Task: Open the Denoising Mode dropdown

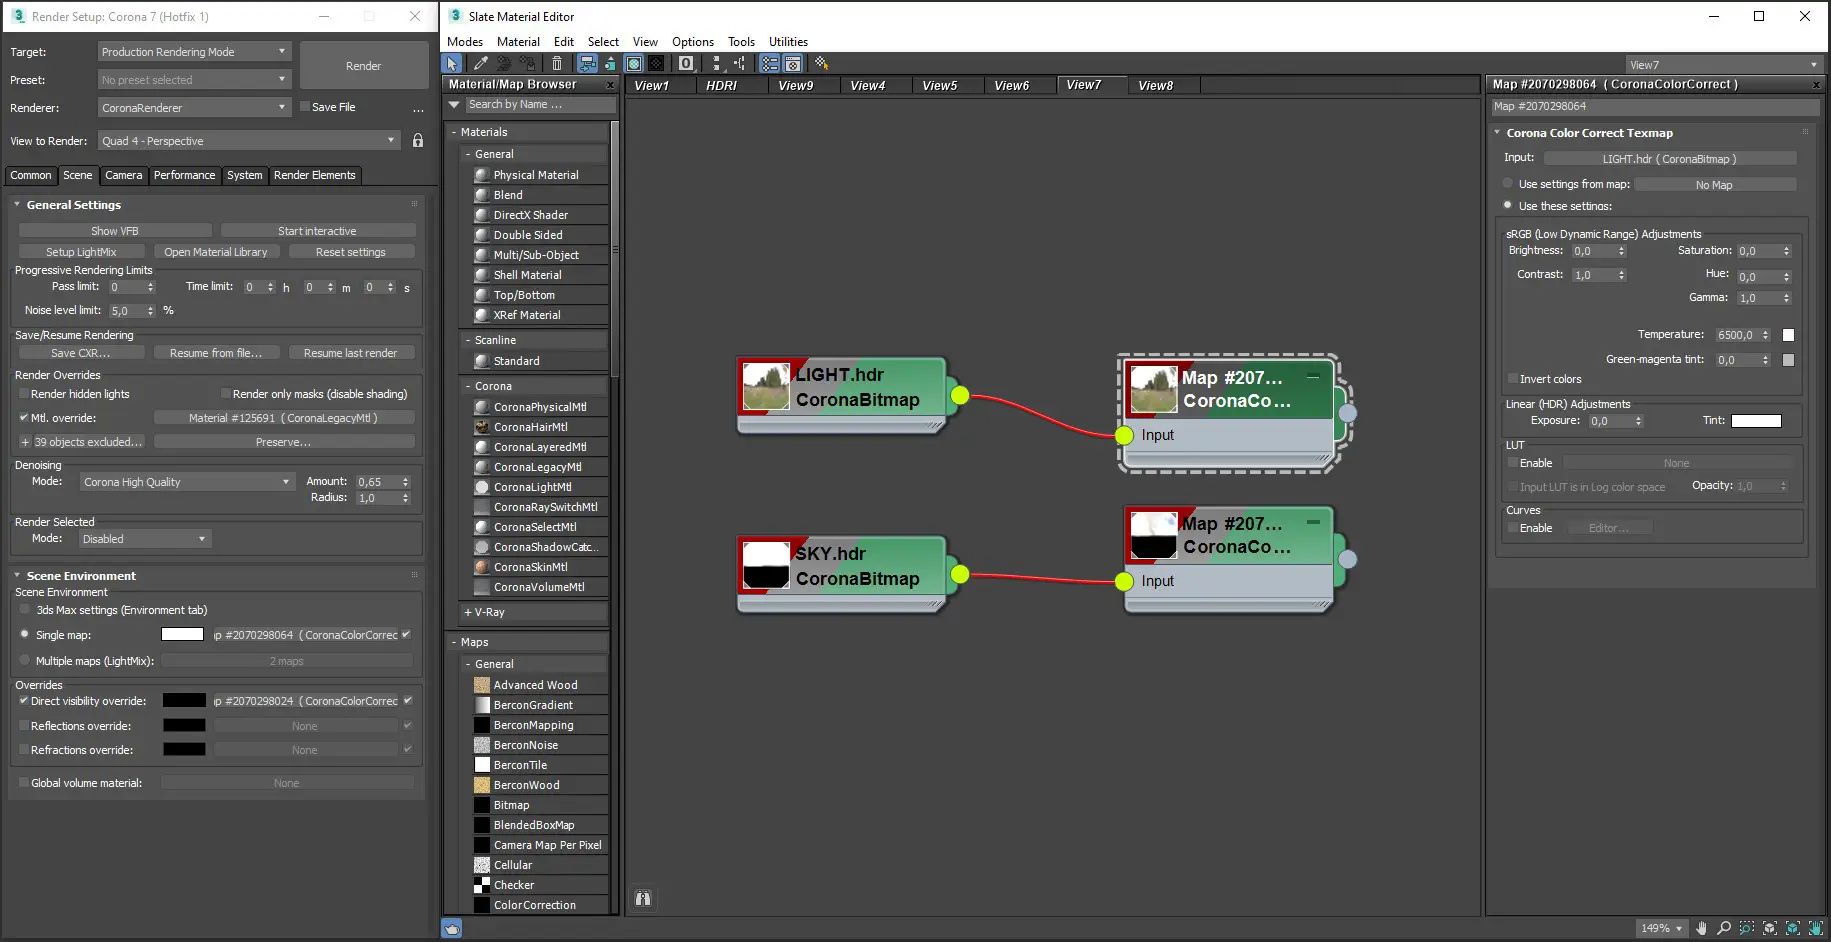Action: click(x=186, y=482)
